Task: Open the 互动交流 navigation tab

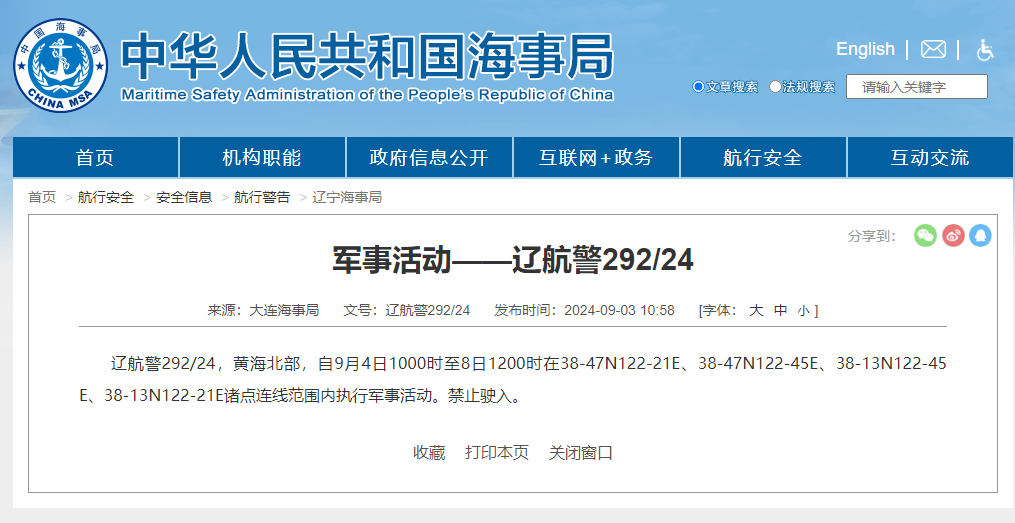Action: pyautogui.click(x=930, y=157)
